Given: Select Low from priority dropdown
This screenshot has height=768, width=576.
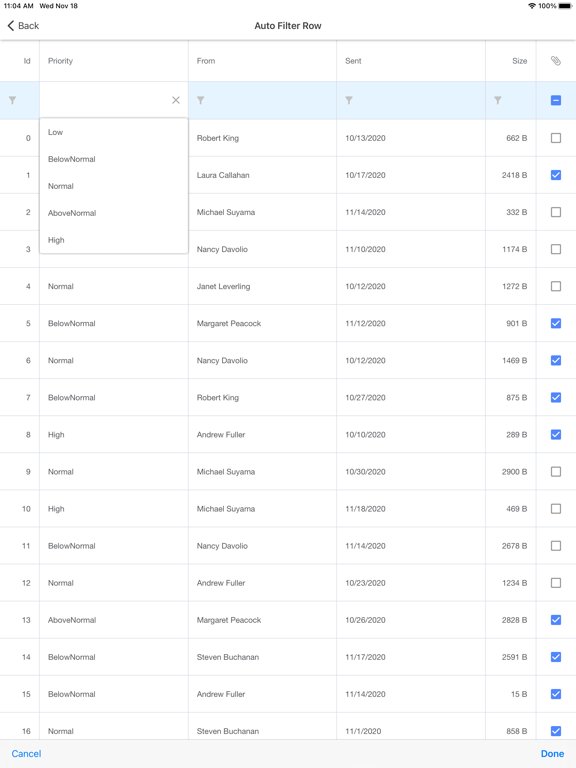Looking at the screenshot, I should coord(114,132).
